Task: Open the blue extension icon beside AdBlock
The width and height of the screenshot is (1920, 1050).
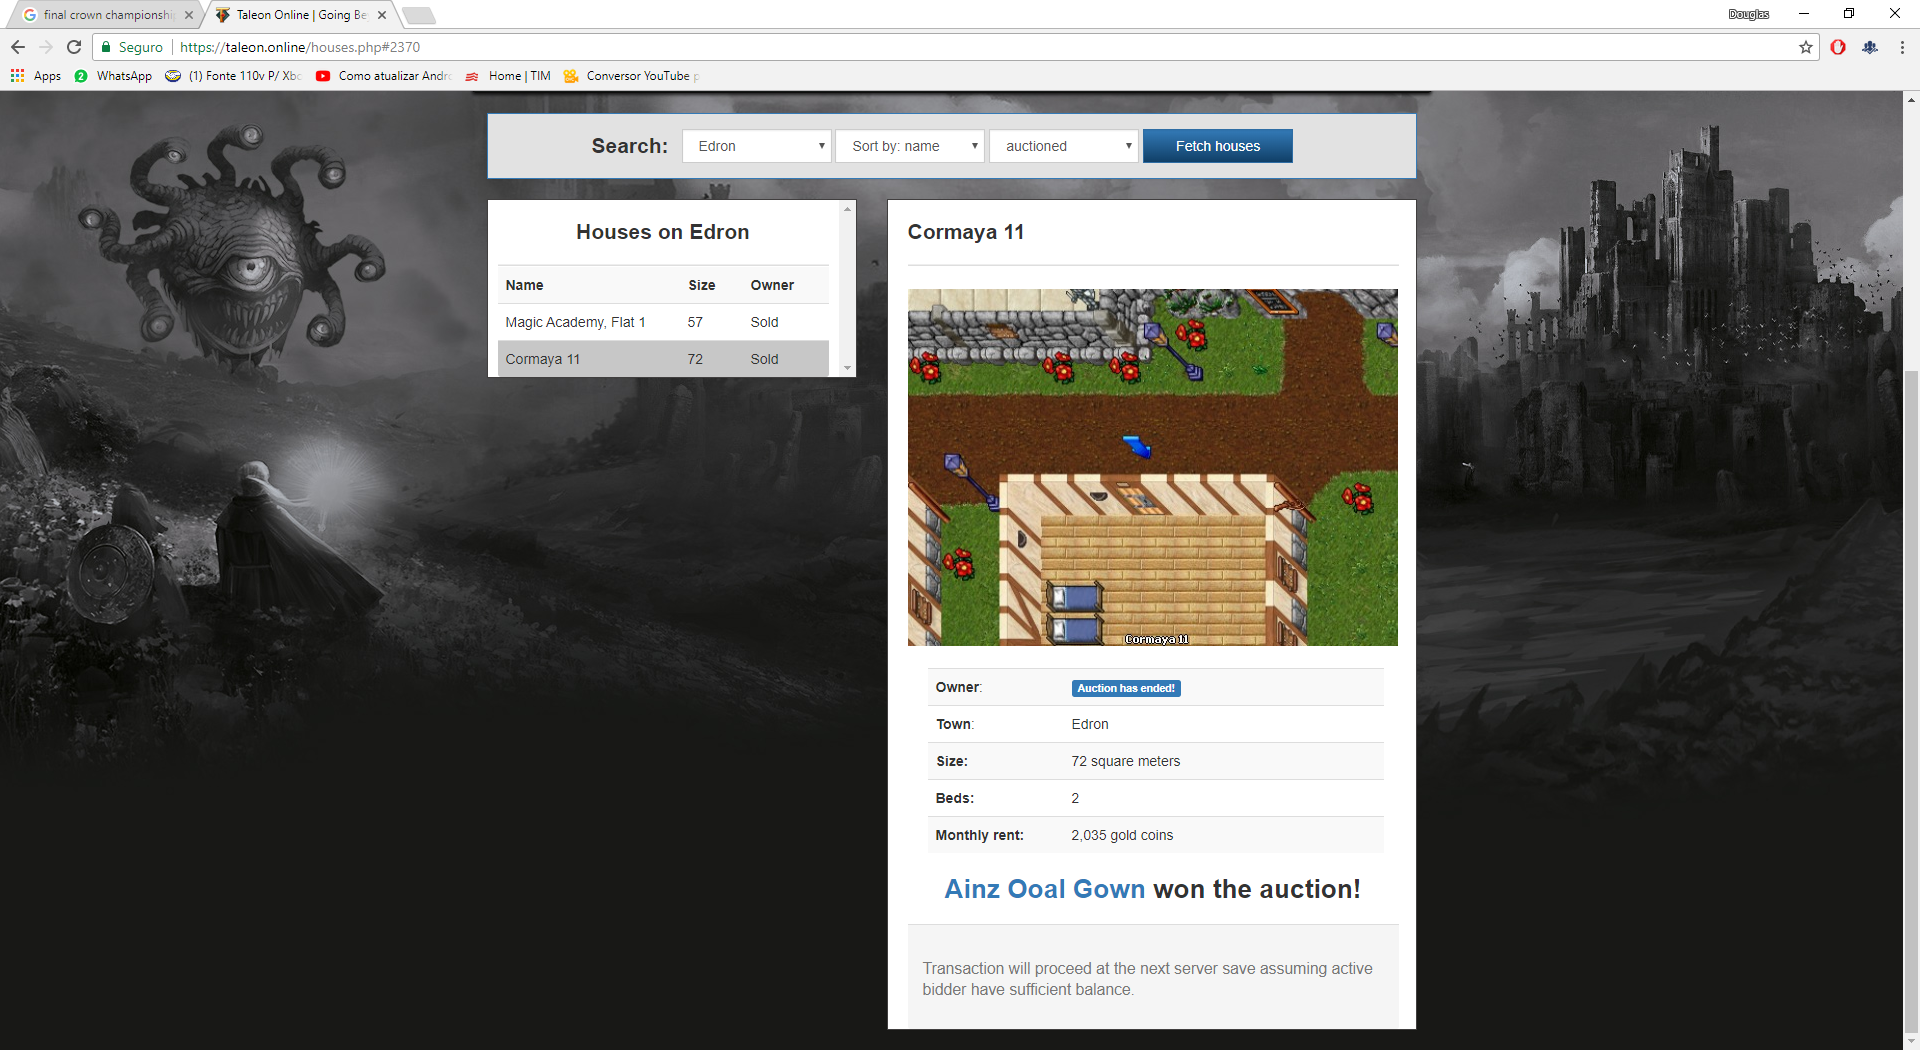Action: pos(1870,47)
